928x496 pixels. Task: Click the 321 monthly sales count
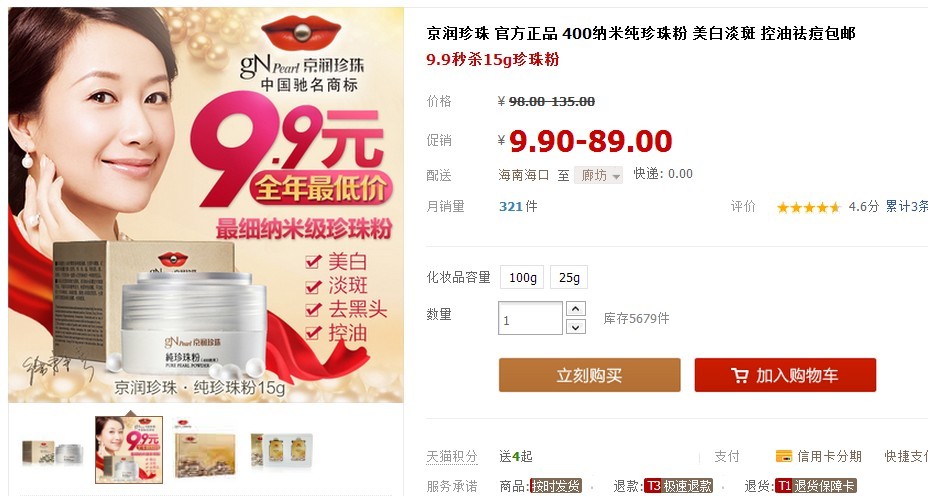tap(511, 207)
